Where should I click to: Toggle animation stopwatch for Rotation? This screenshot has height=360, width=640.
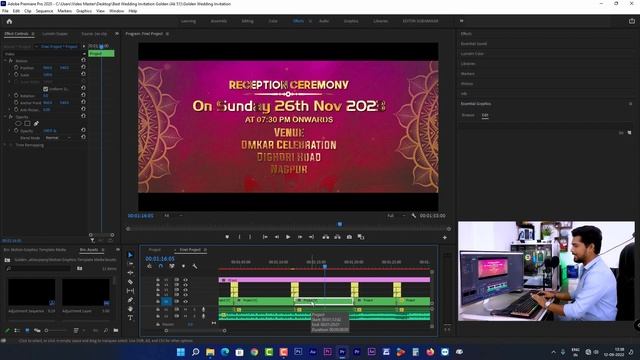pos(16,96)
